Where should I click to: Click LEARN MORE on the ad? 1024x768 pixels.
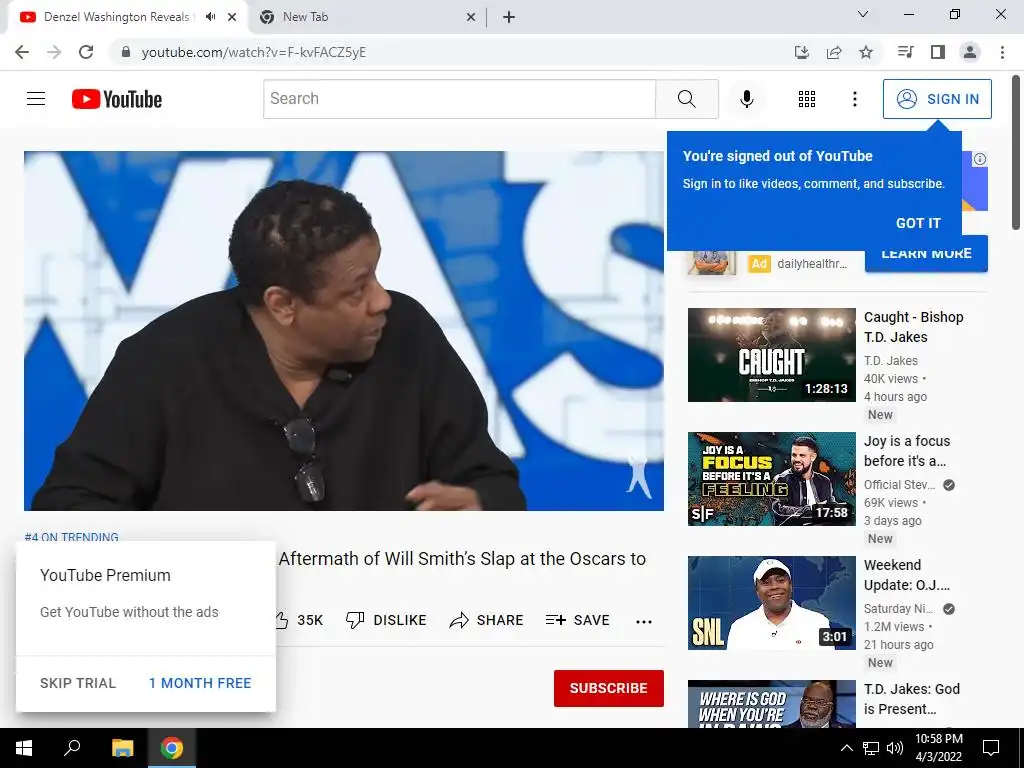[926, 255]
